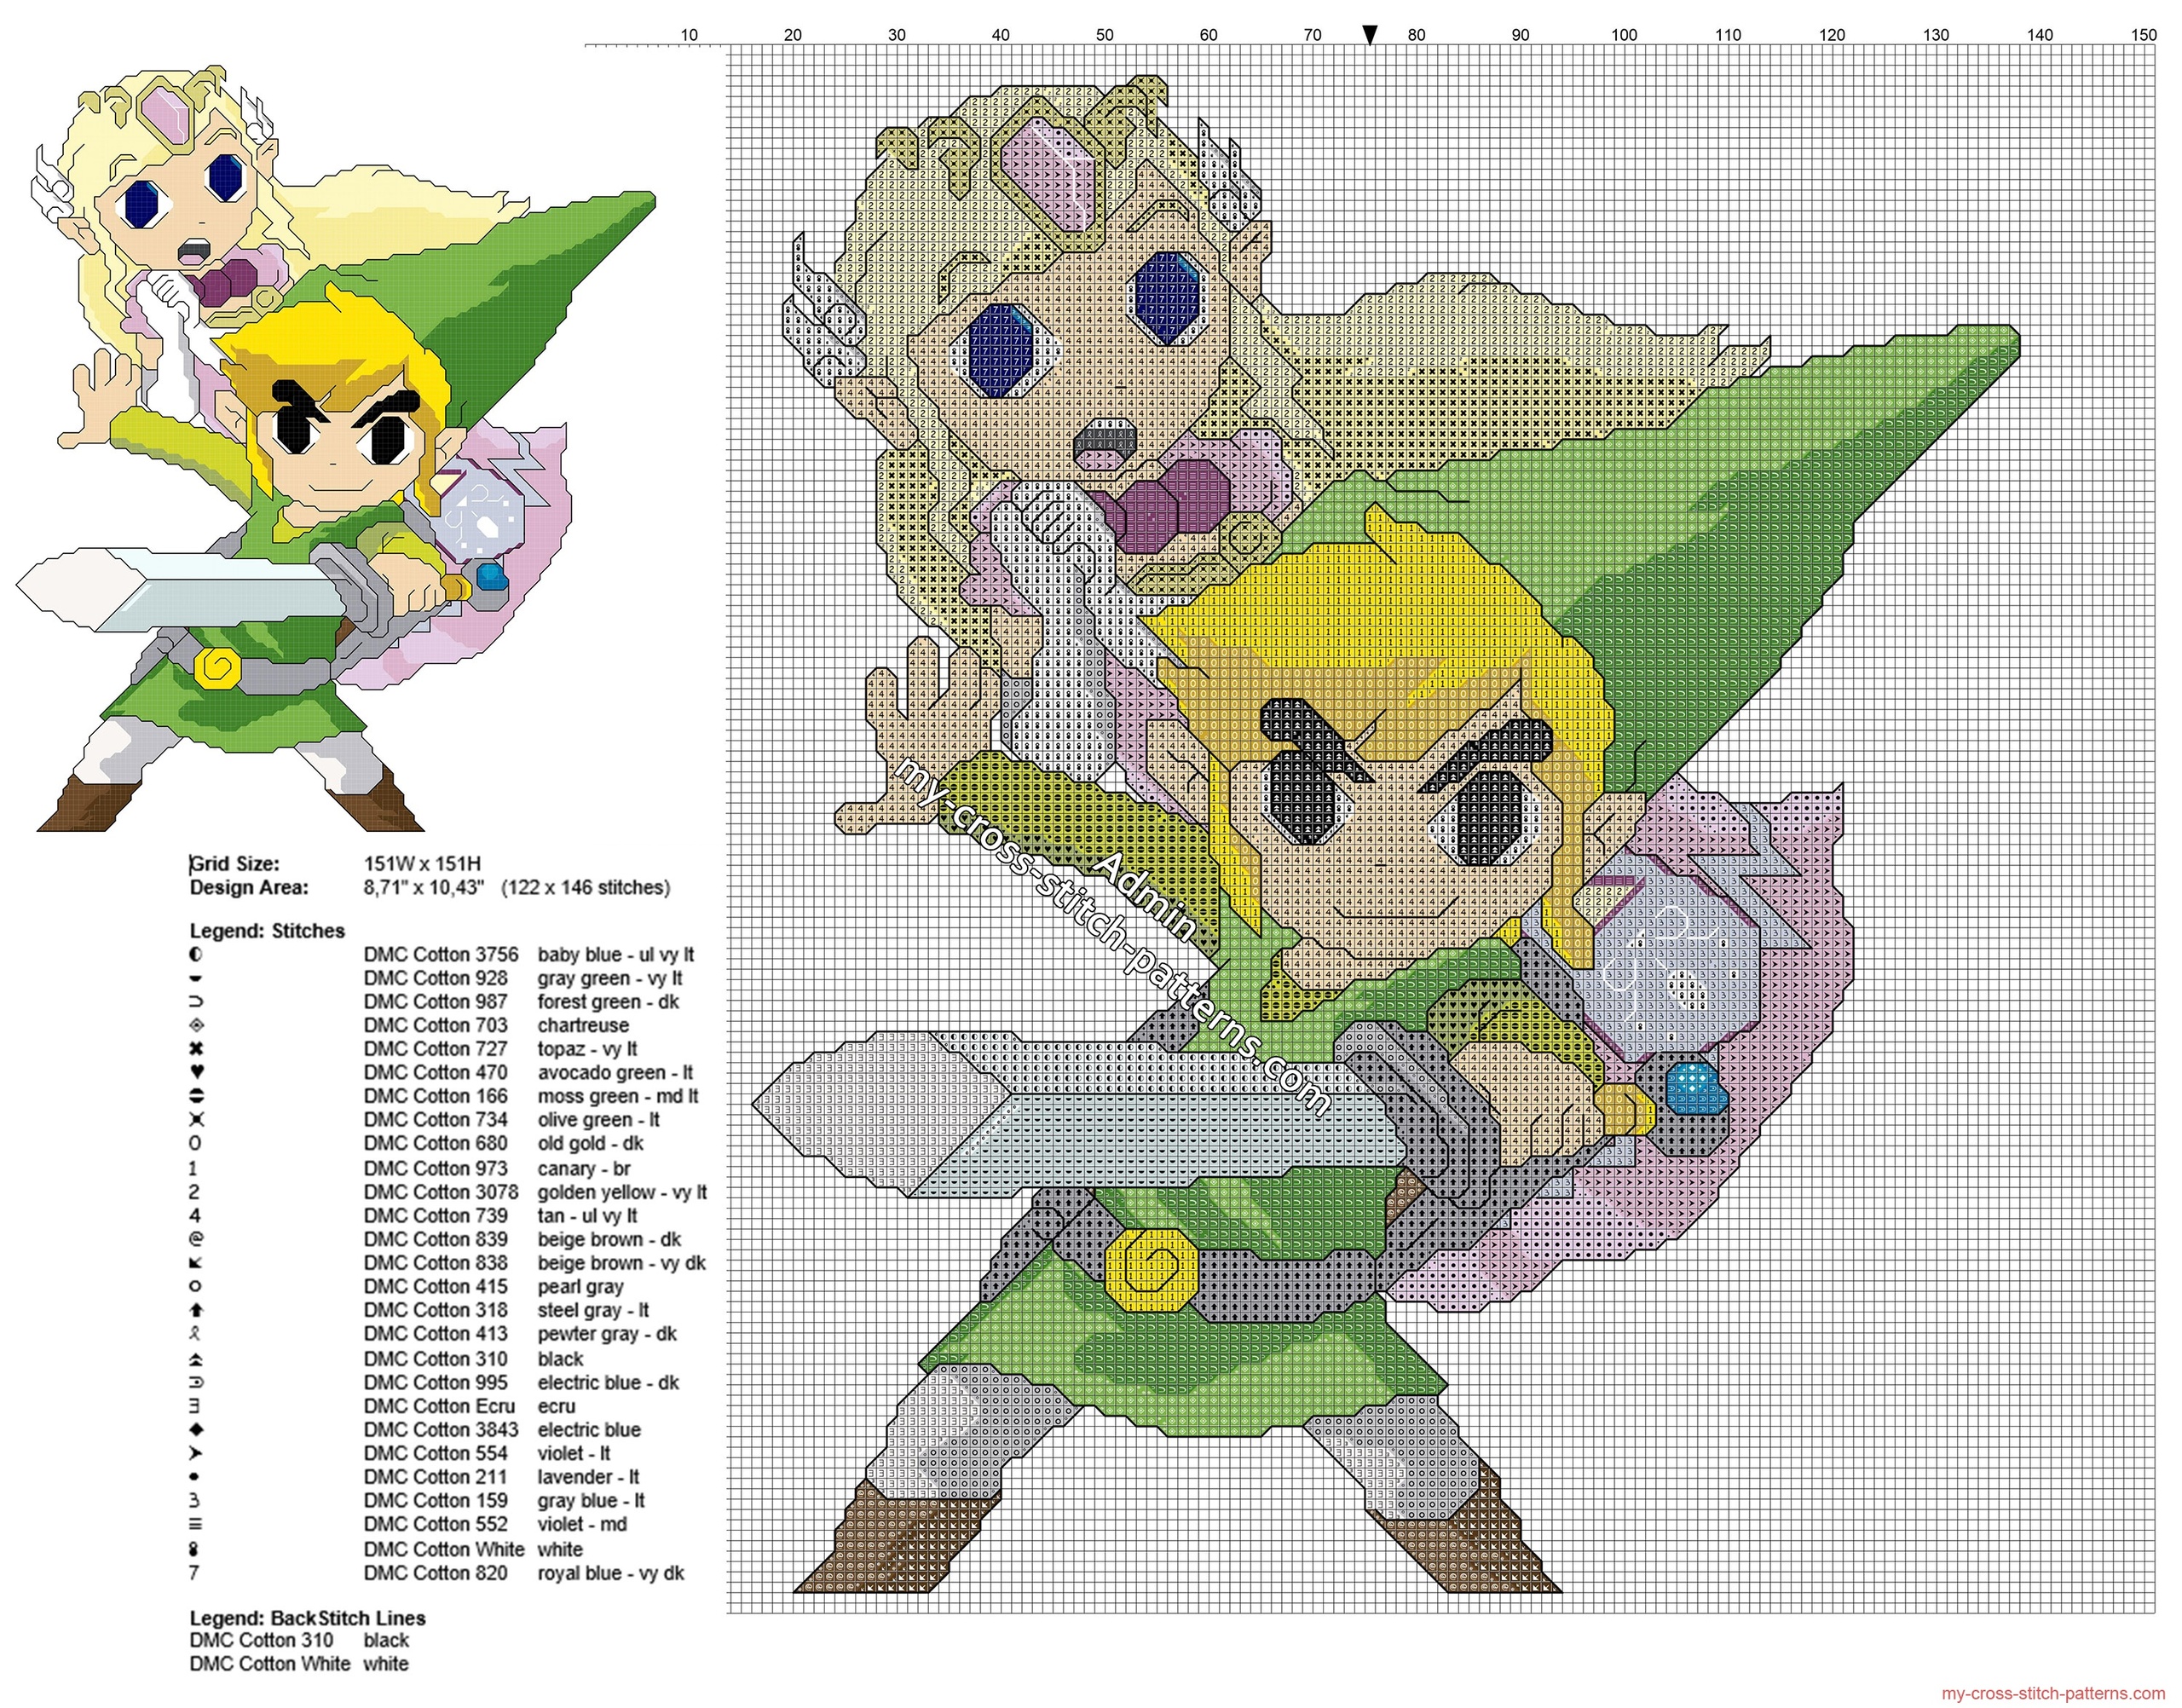Screen dimensions: 2182x1708
Task: Select the dot symbol for lavender 211
Action: coord(195,1477)
